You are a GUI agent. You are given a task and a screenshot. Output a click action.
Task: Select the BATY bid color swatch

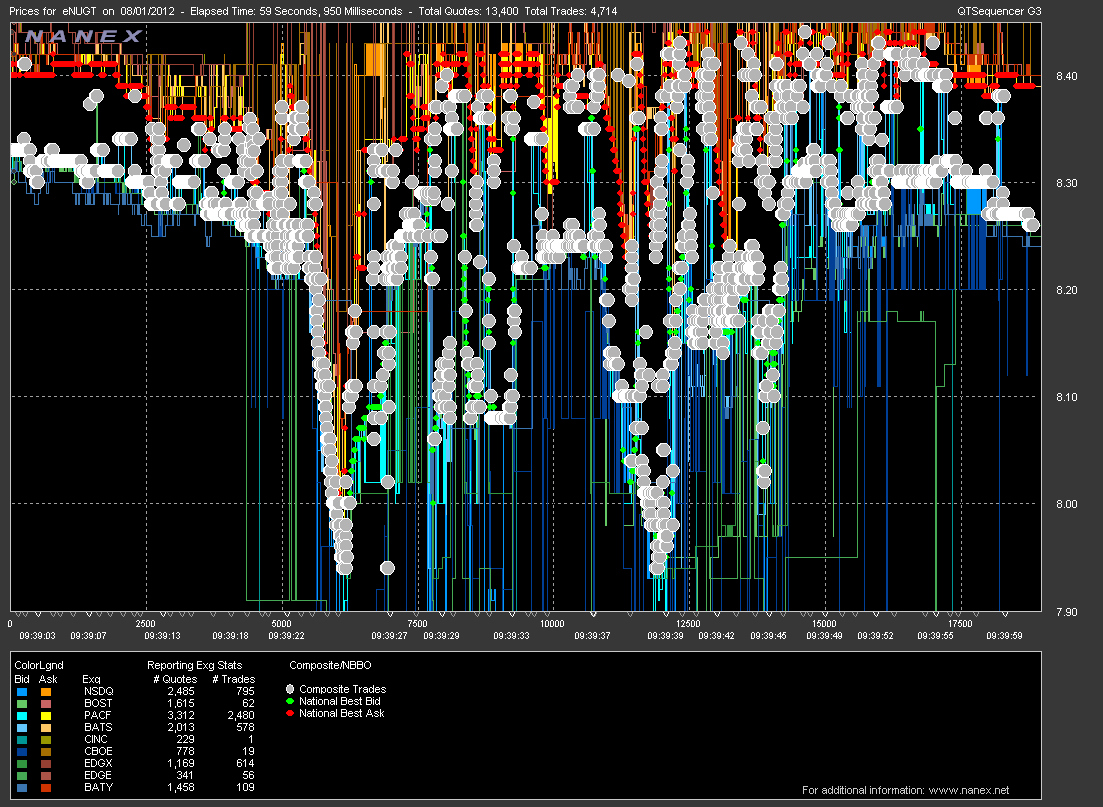tap(22, 787)
